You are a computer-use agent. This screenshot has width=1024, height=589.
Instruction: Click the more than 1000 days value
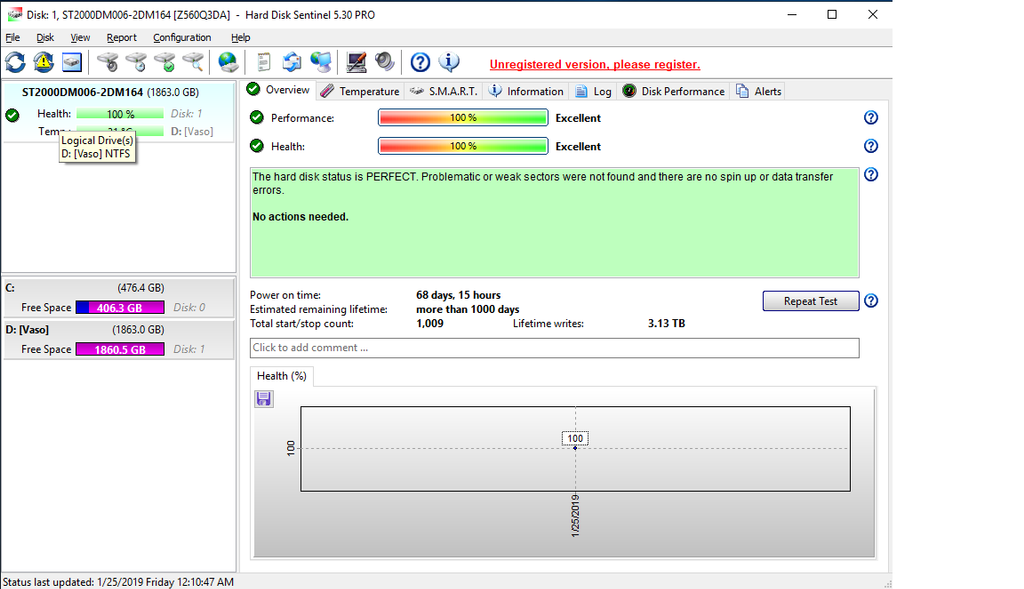468,310
